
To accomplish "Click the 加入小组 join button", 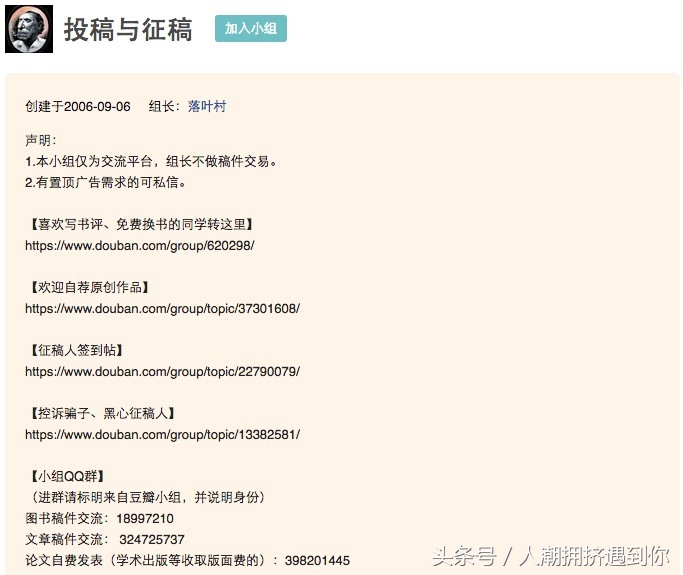I will coord(250,28).
